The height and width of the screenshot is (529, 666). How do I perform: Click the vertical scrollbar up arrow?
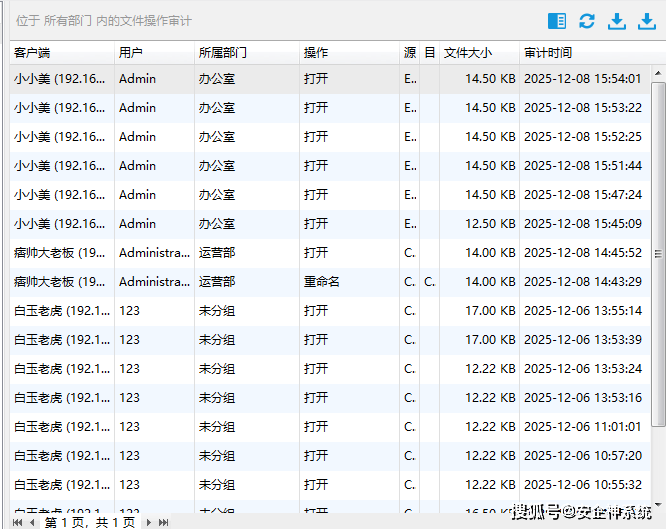(x=658, y=72)
